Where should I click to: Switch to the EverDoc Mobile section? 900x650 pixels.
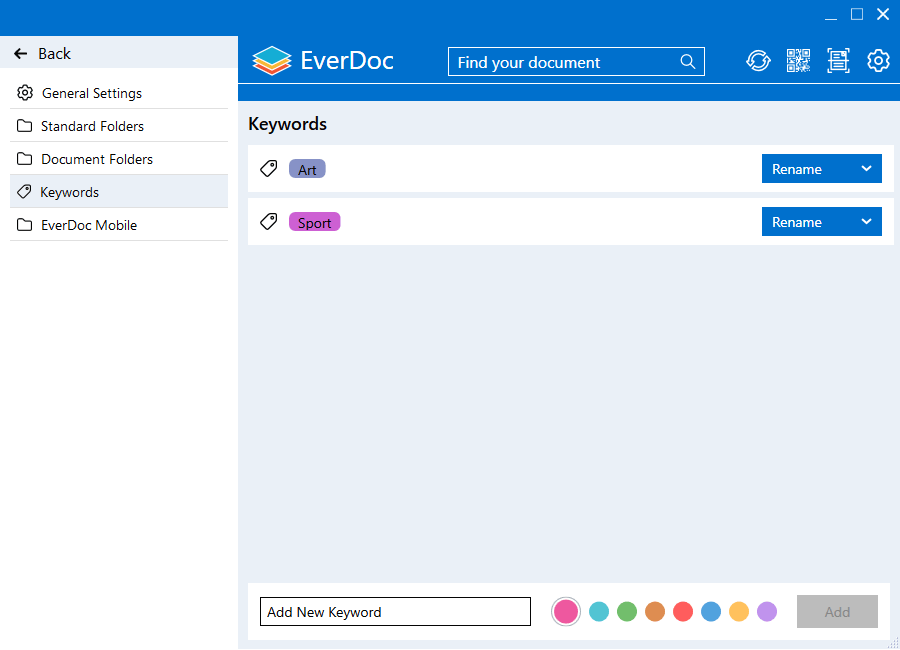tap(88, 225)
